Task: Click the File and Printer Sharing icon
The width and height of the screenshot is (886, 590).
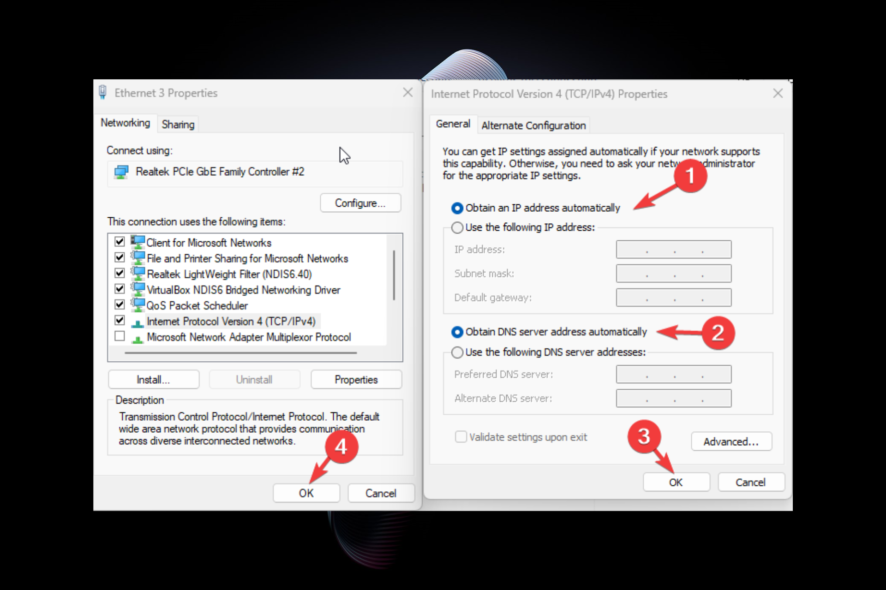Action: coord(138,258)
